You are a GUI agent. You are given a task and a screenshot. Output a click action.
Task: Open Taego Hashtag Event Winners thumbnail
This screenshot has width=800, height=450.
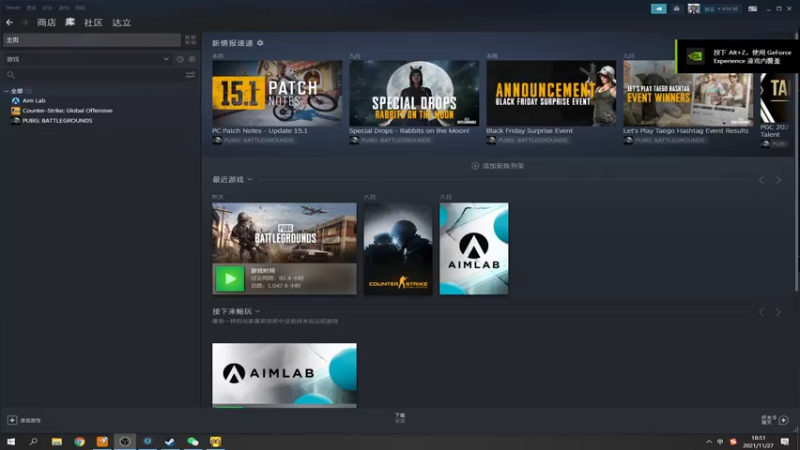coord(688,93)
